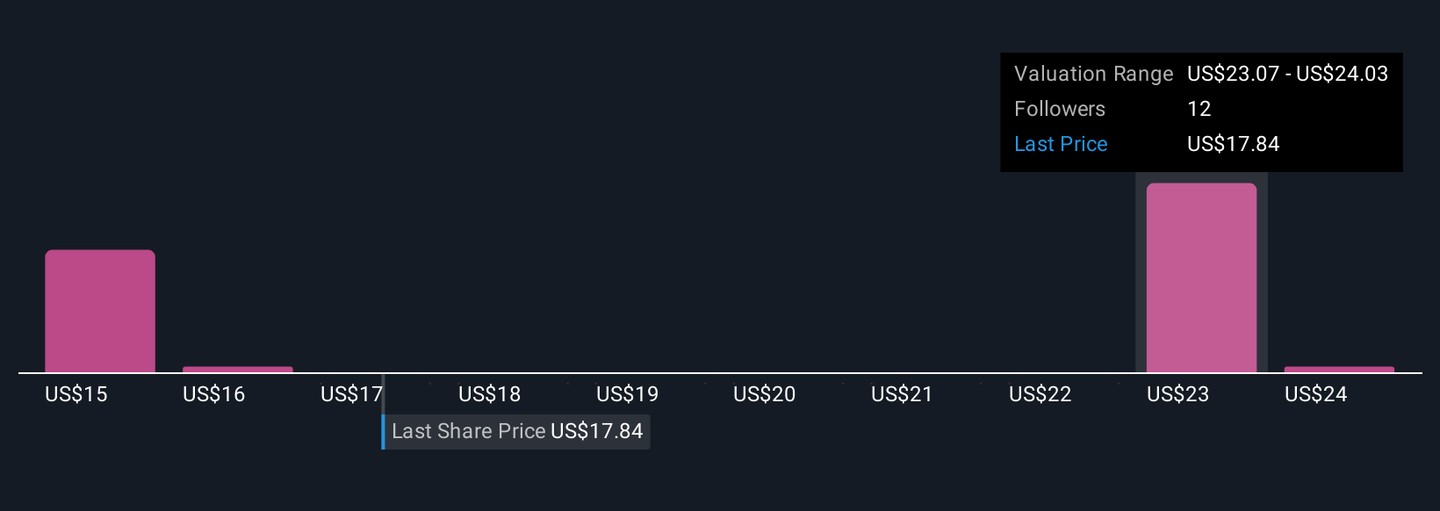
Task: Click the US$23.07 - US$24.03 range value
Action: coord(1287,74)
